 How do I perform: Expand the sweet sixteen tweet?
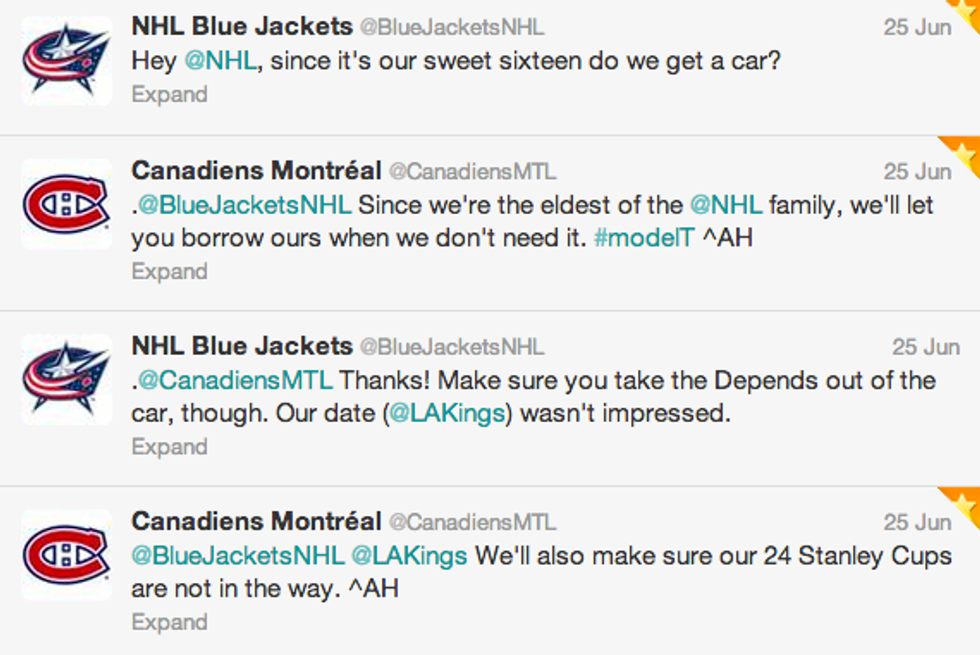click(x=169, y=95)
